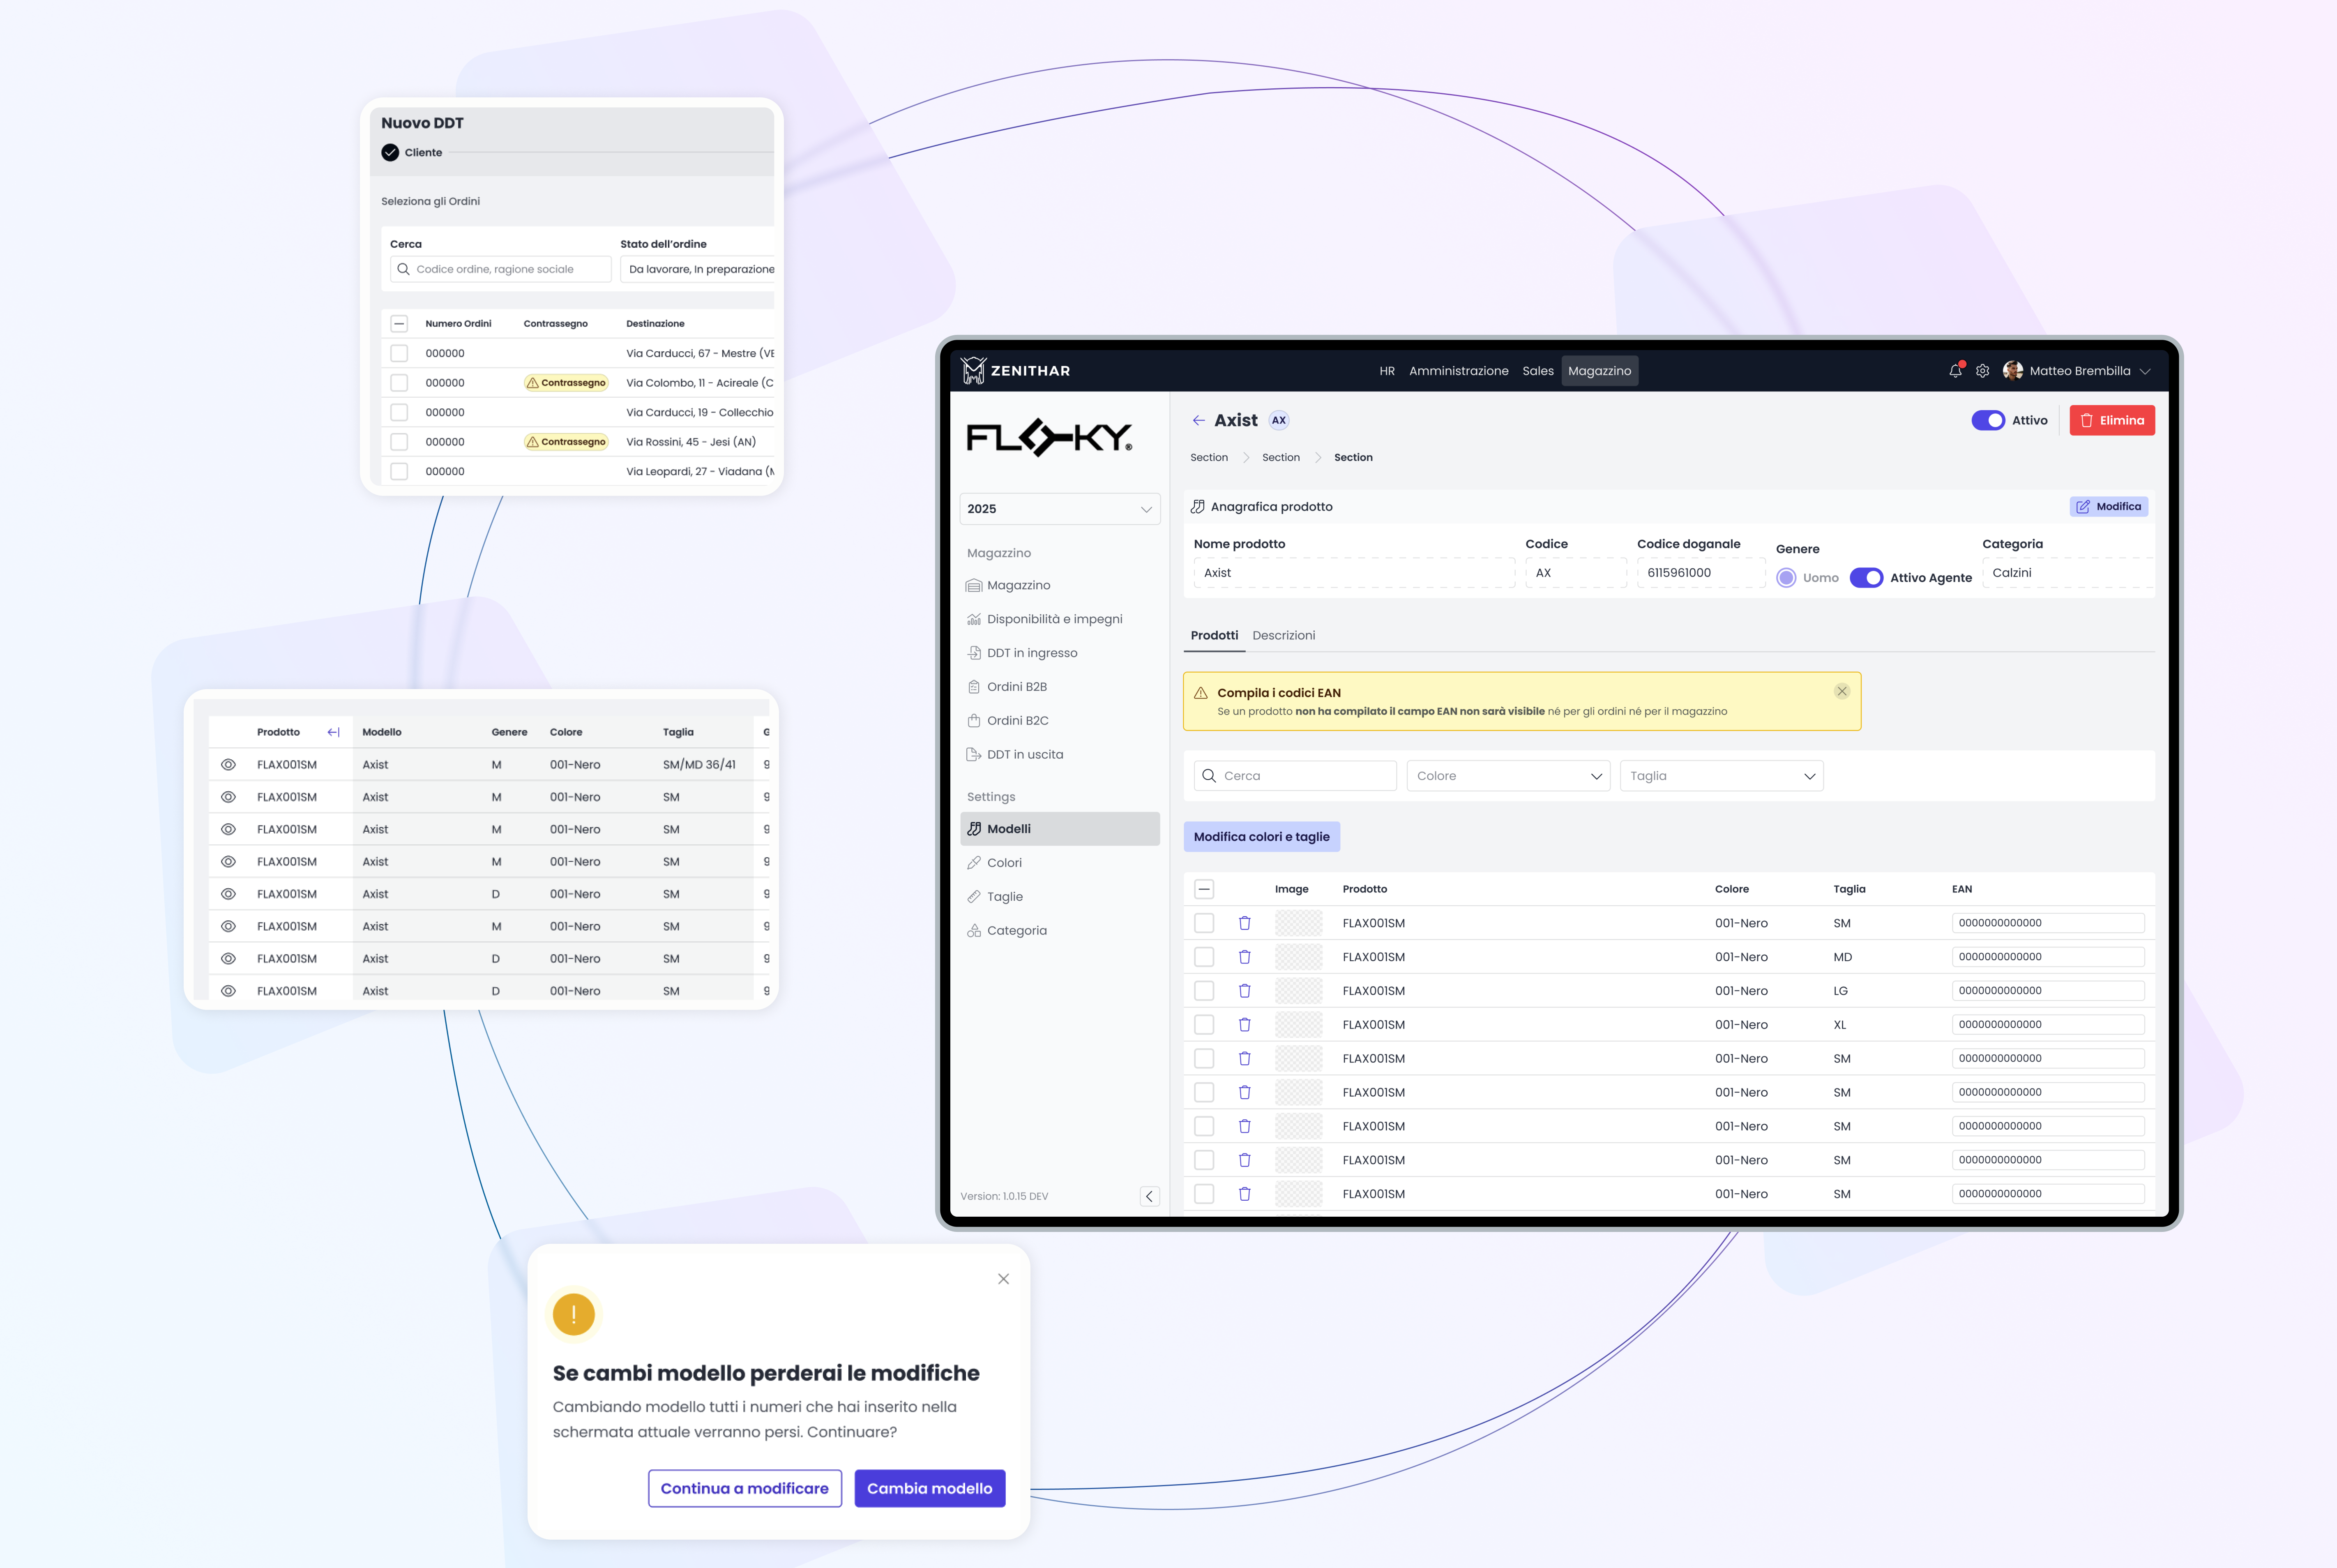Click the warning triangle in EAN alert
Image resolution: width=2337 pixels, height=1568 pixels.
tap(1201, 693)
